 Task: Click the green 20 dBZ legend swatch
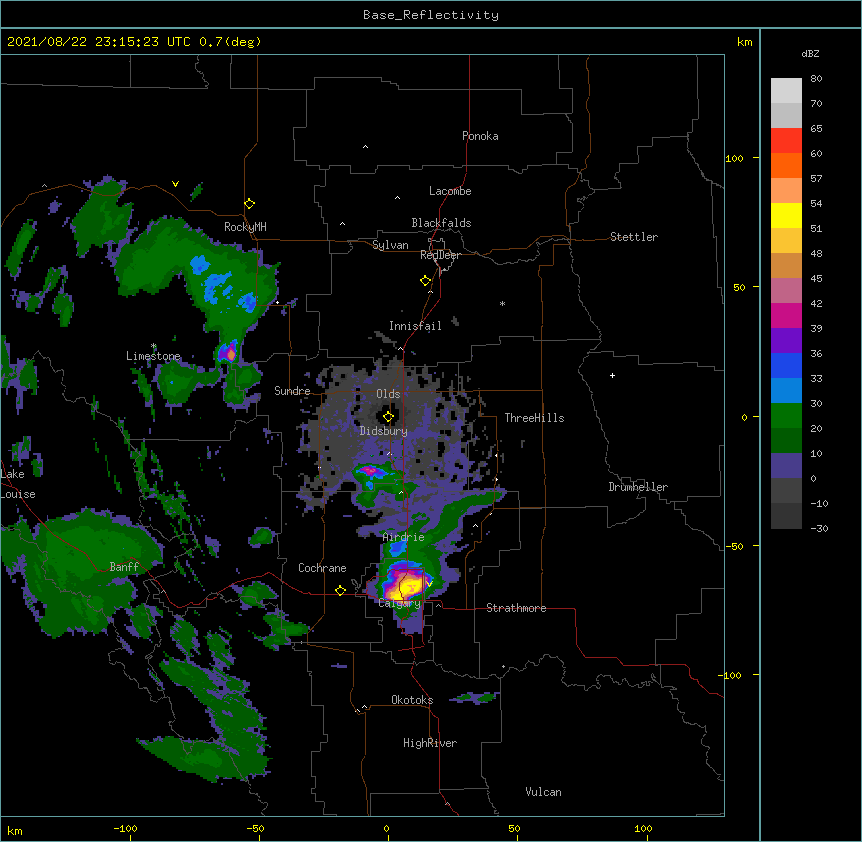click(786, 416)
